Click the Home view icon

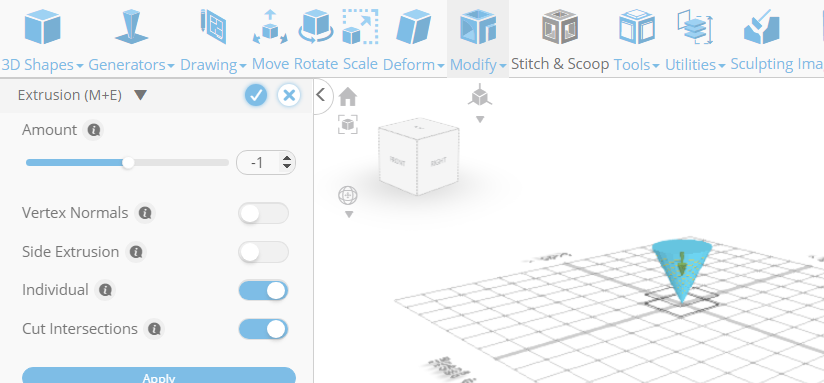point(348,97)
